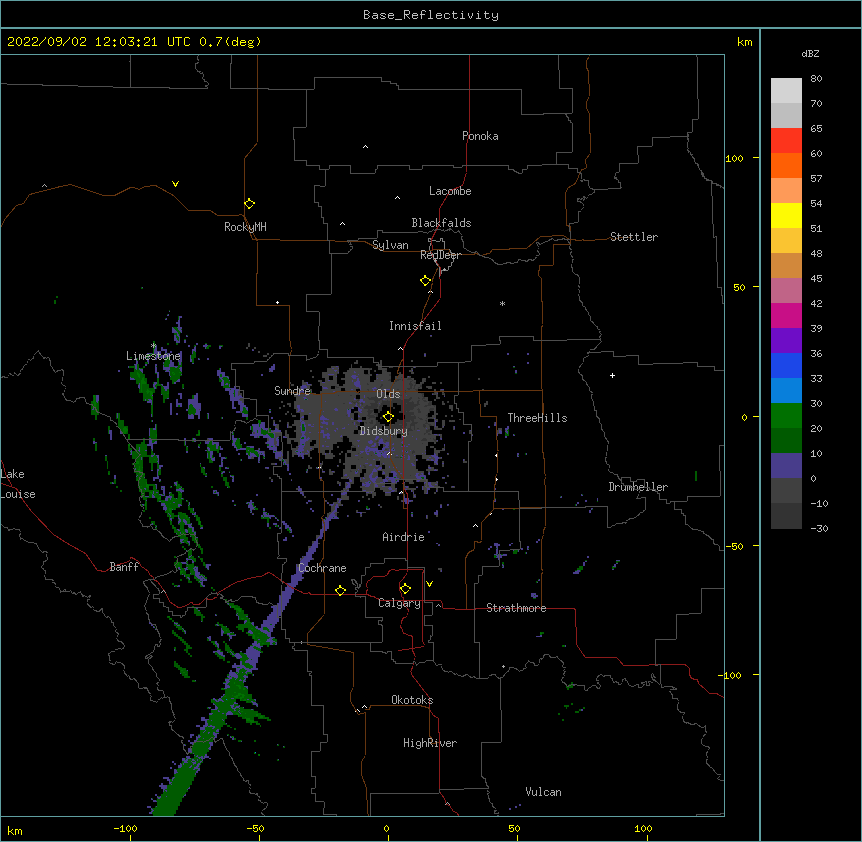Click the Calgary city label

[x=399, y=603]
